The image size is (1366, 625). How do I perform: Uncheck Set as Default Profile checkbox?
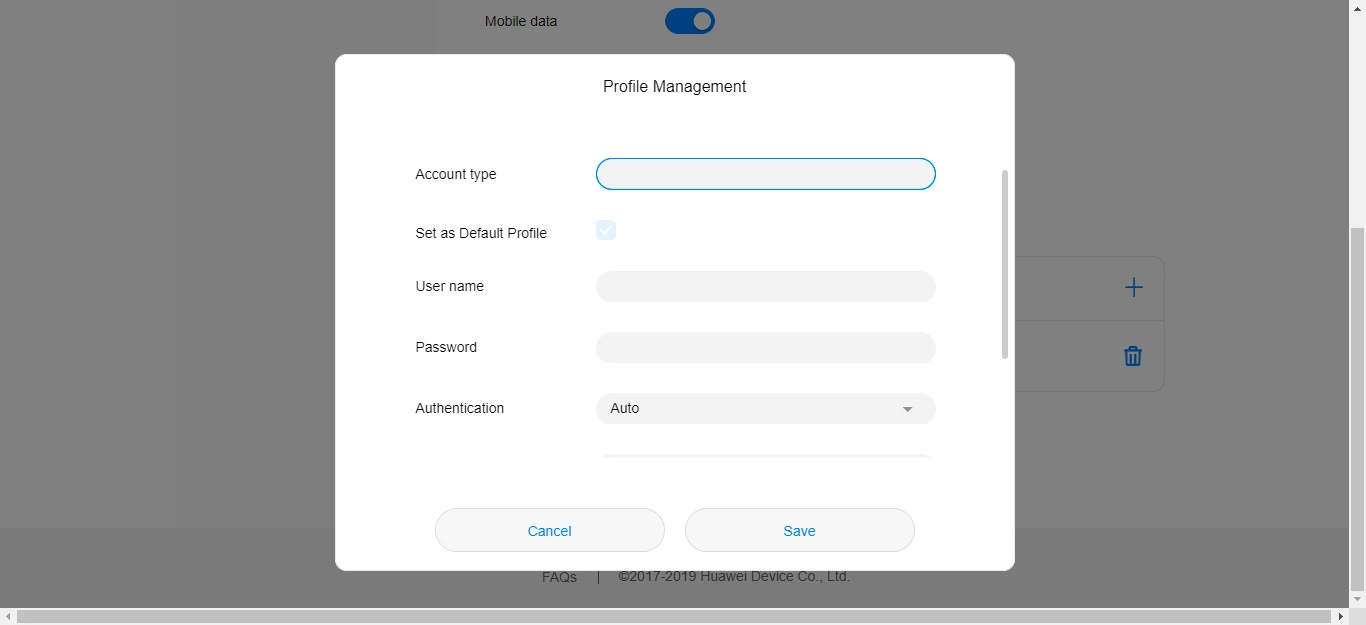(606, 230)
